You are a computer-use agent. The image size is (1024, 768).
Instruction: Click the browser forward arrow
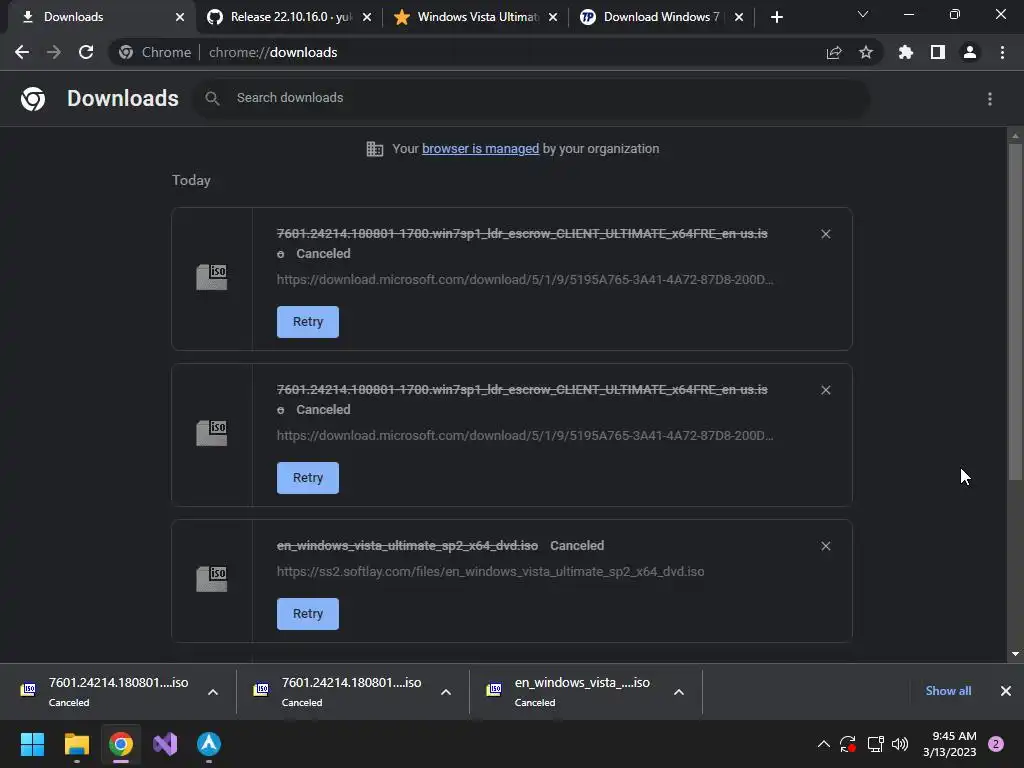(x=54, y=52)
